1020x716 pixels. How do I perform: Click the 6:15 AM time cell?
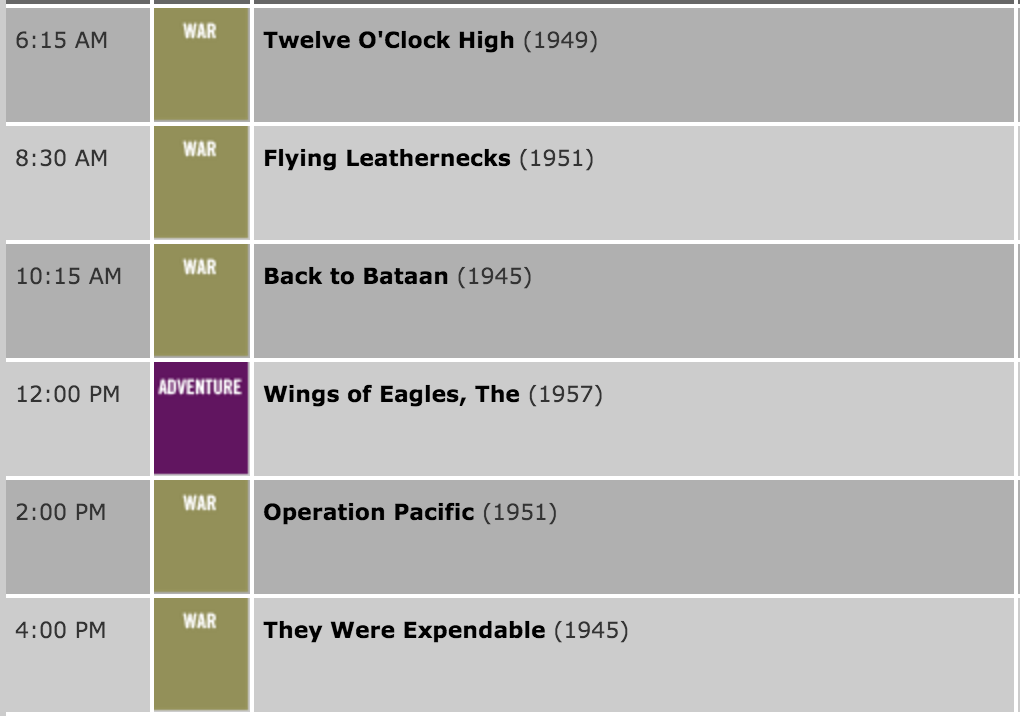(62, 41)
